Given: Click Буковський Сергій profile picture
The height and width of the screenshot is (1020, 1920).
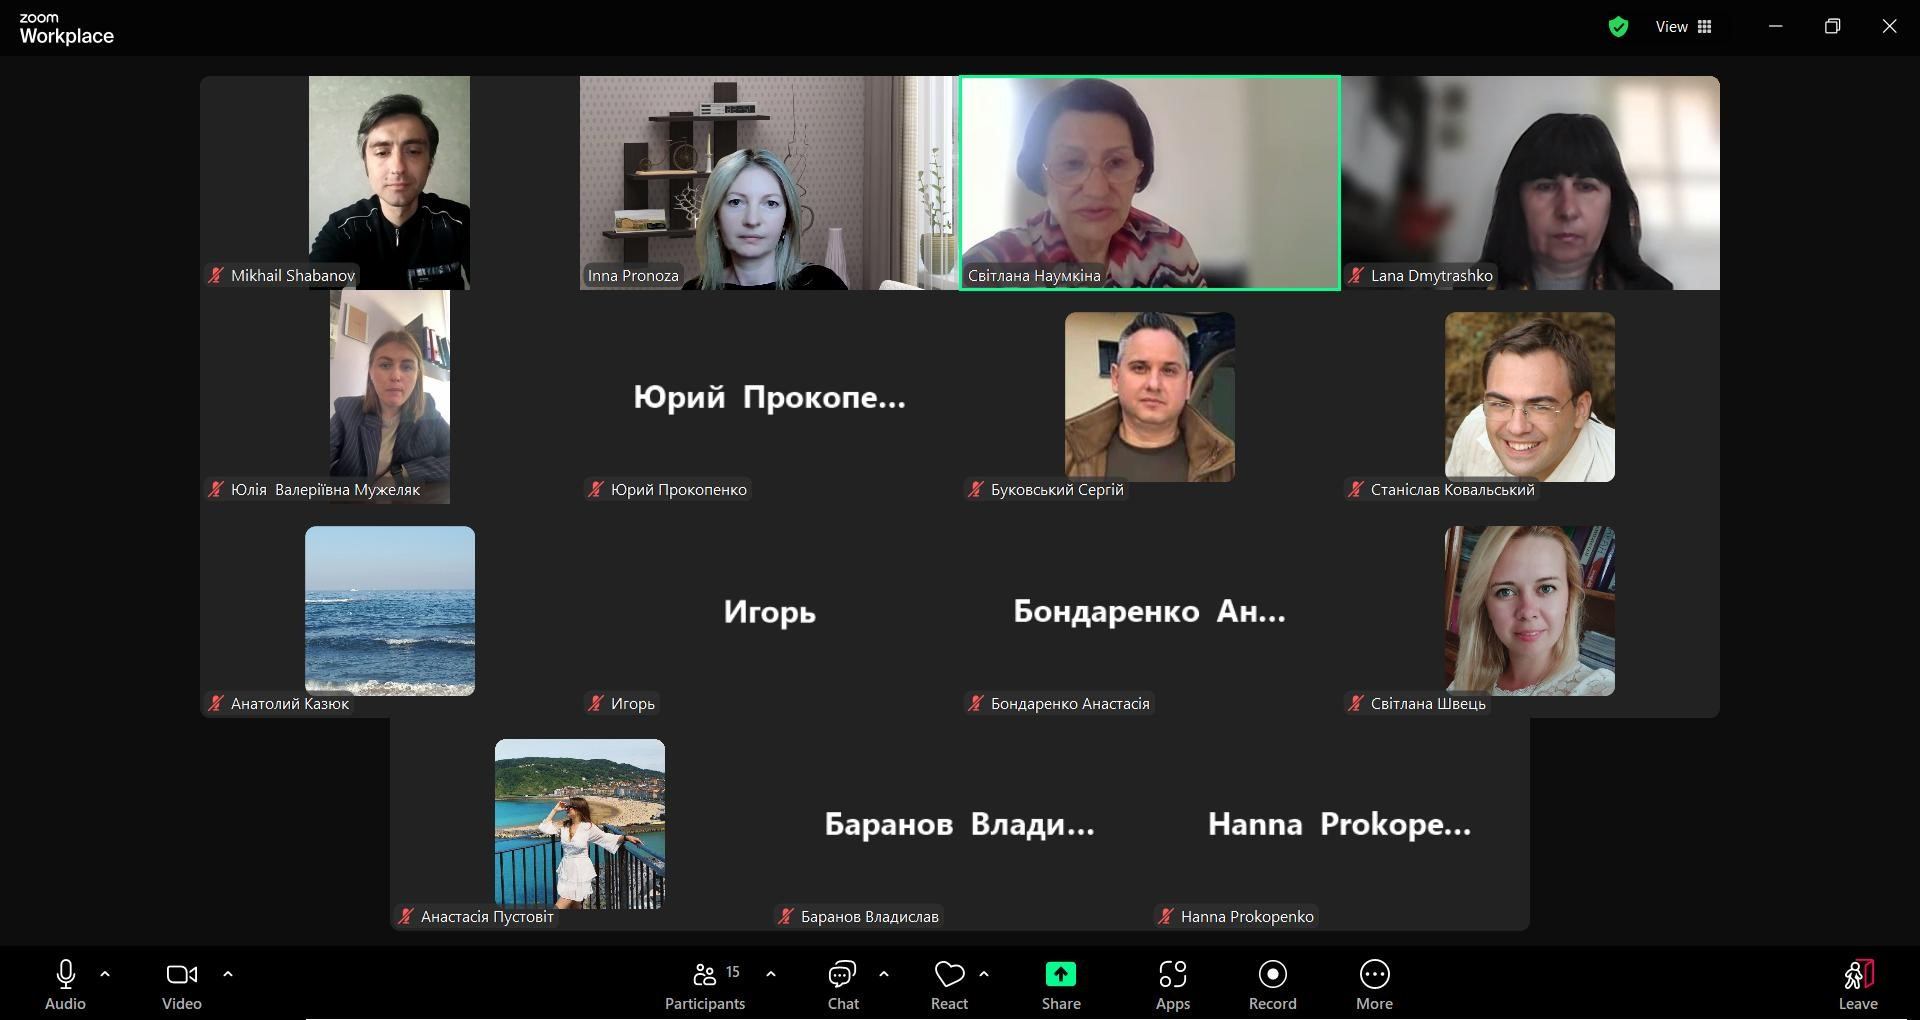Looking at the screenshot, I should 1150,397.
